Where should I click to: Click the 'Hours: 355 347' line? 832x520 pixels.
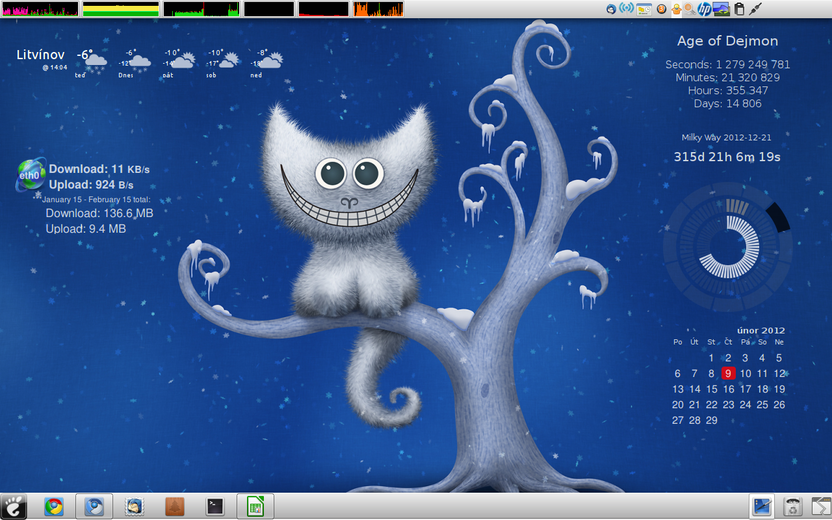click(x=727, y=91)
